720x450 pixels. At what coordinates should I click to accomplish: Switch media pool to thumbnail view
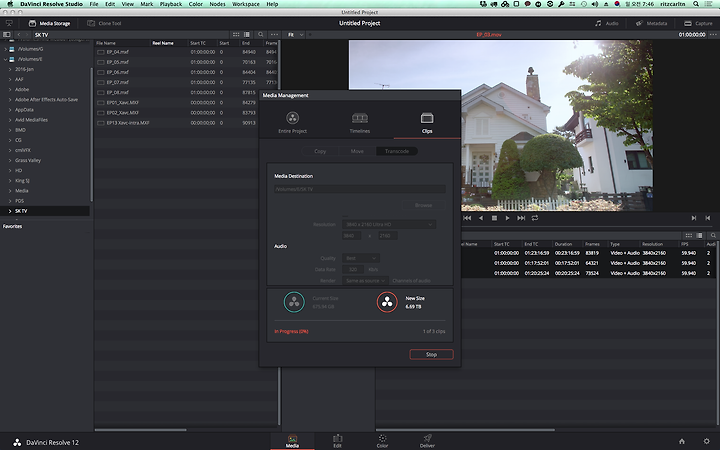pos(689,236)
